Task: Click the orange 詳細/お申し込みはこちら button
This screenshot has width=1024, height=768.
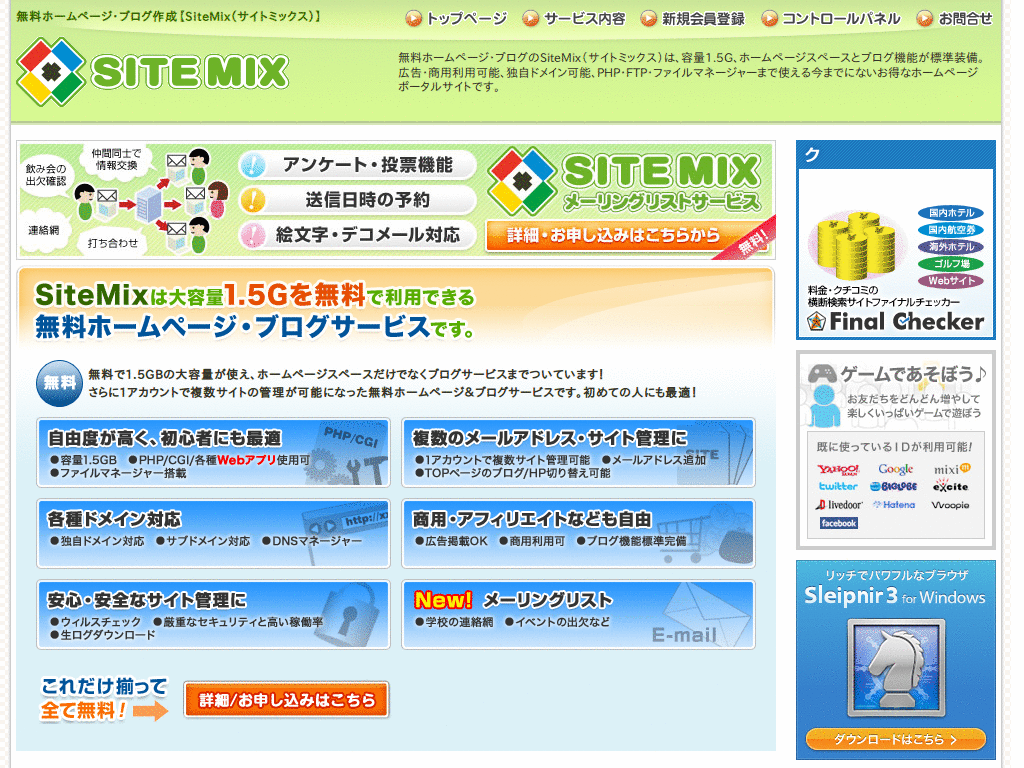Action: point(287,699)
